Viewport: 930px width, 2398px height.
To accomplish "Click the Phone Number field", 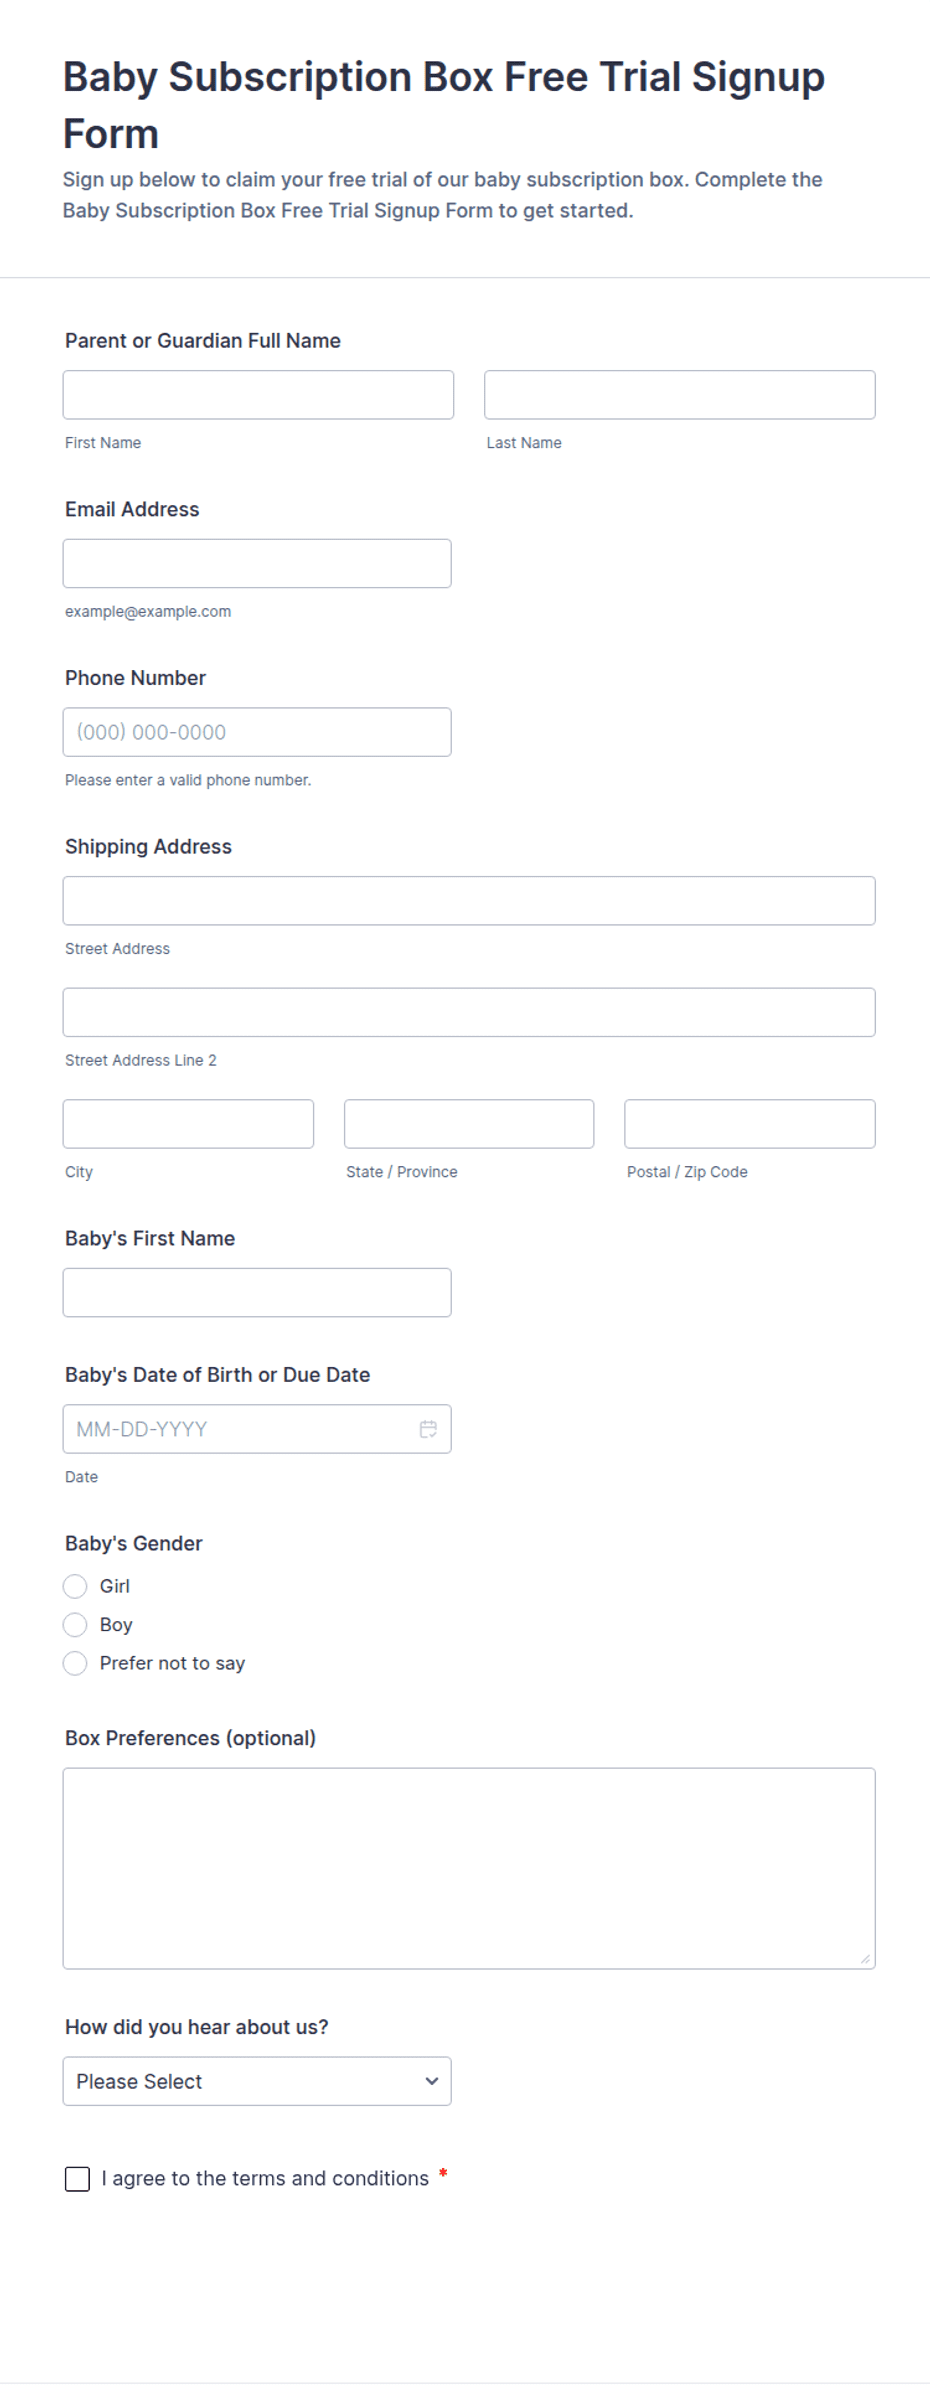I will [x=257, y=732].
